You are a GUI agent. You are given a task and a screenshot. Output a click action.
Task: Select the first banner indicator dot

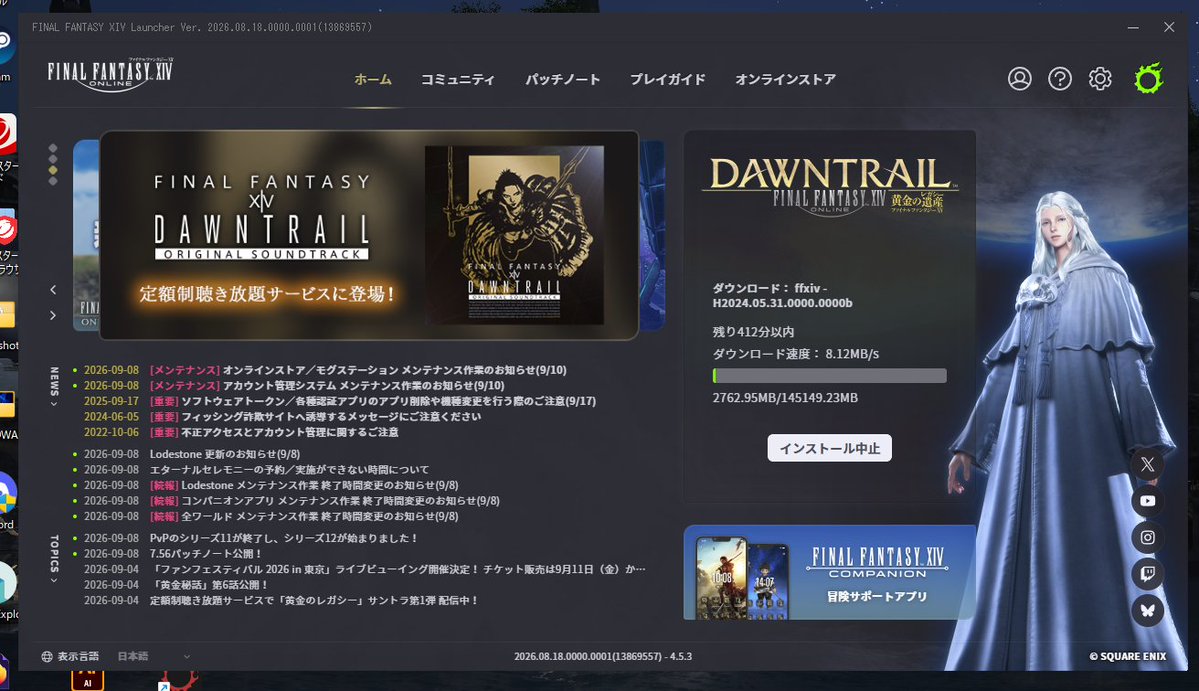coord(53,148)
